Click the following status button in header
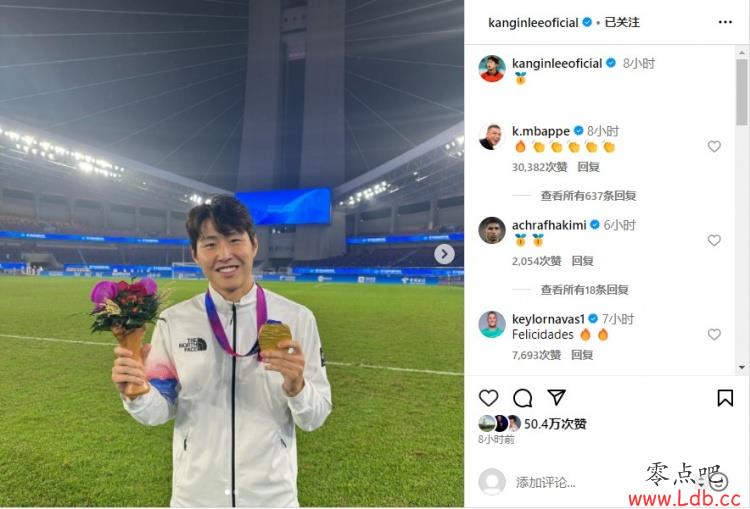Screen dimensions: 750x509 click(622, 22)
